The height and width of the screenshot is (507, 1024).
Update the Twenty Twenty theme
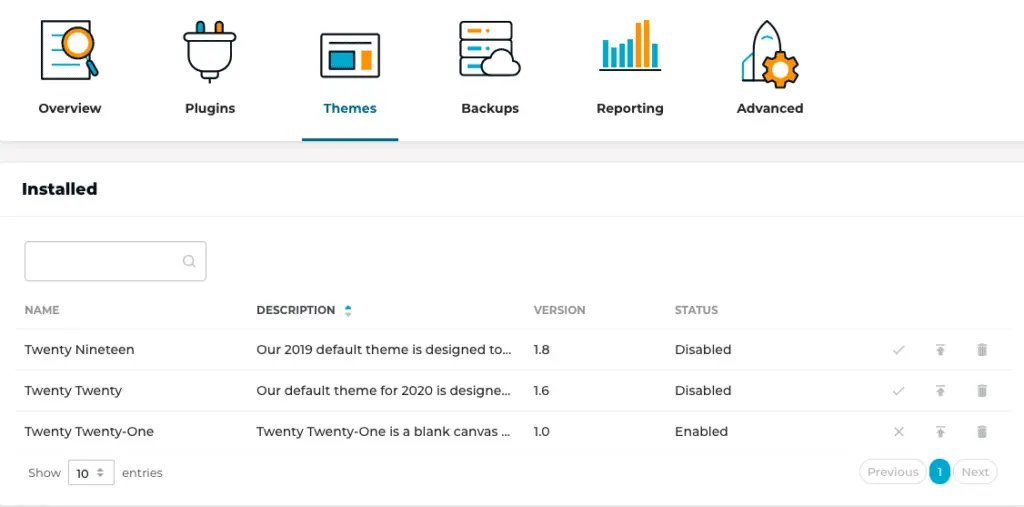[x=940, y=391]
